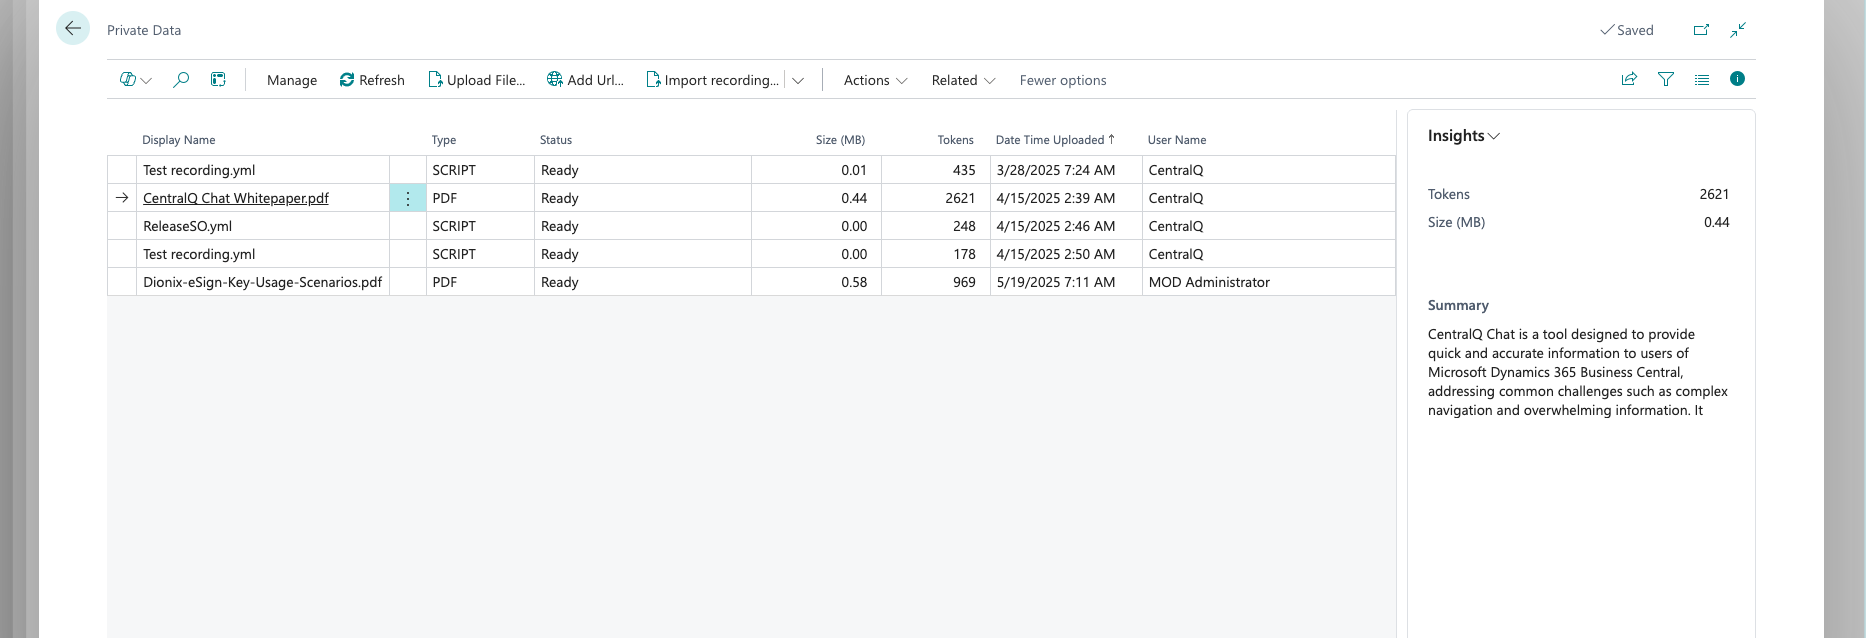Select ReleaseSO.yml row name
Viewport: 1866px width, 638px height.
[188, 226]
